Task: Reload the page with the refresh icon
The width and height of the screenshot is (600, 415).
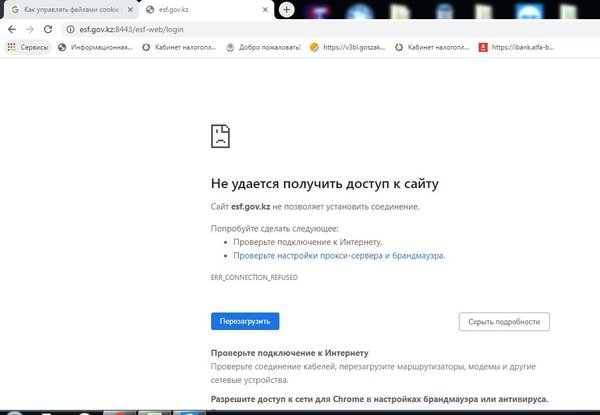Action: click(x=48, y=29)
